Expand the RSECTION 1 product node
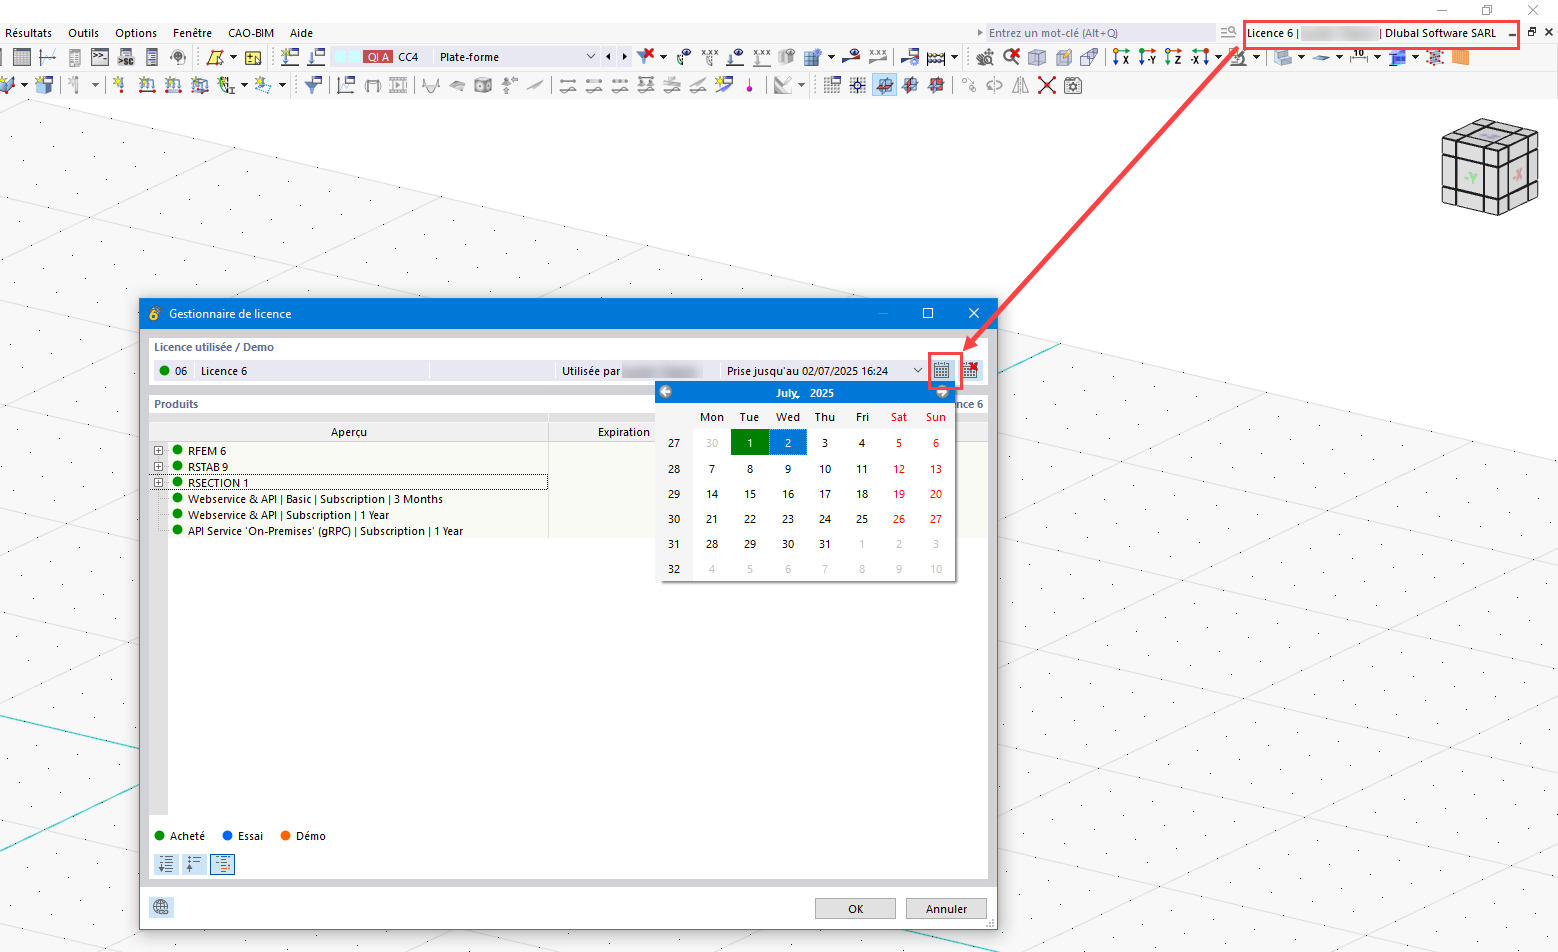 158,483
